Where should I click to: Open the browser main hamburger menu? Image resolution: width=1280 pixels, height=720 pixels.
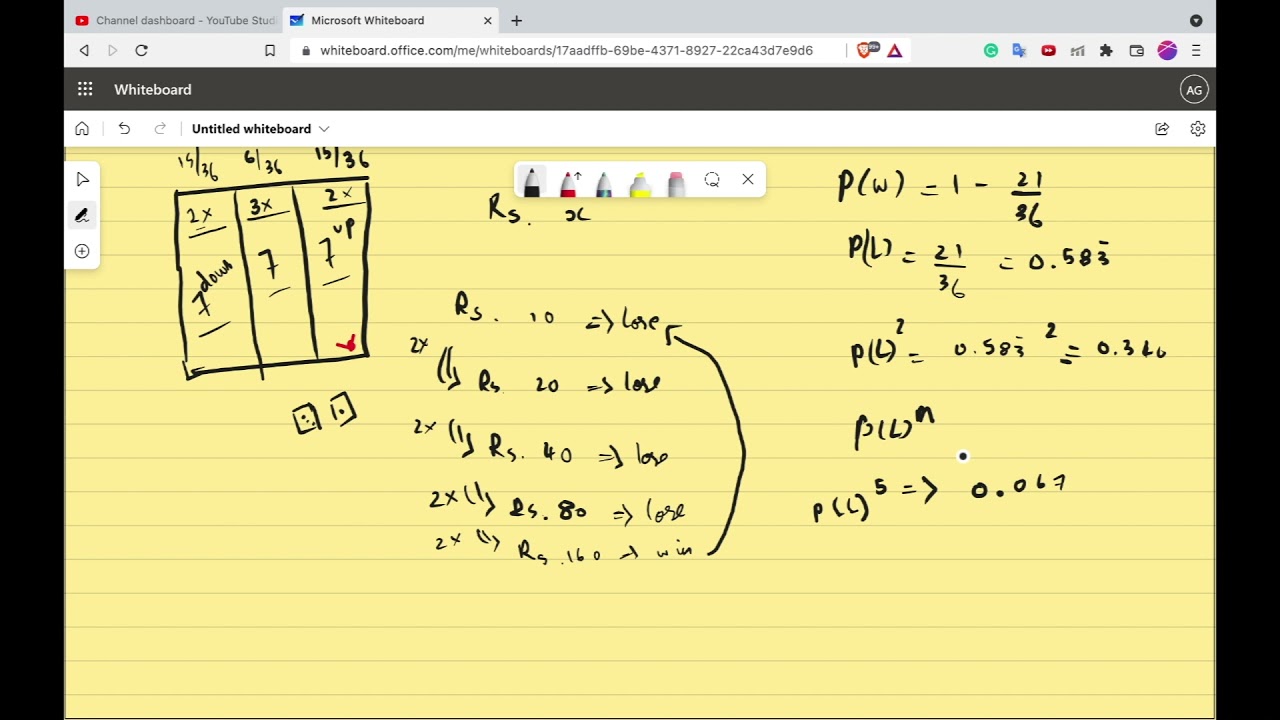click(x=1196, y=50)
